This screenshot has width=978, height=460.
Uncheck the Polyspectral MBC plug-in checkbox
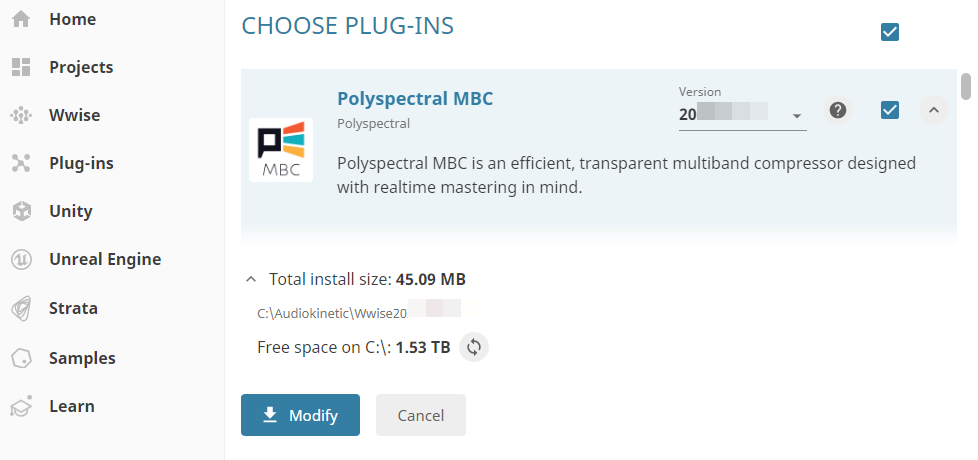coord(890,110)
